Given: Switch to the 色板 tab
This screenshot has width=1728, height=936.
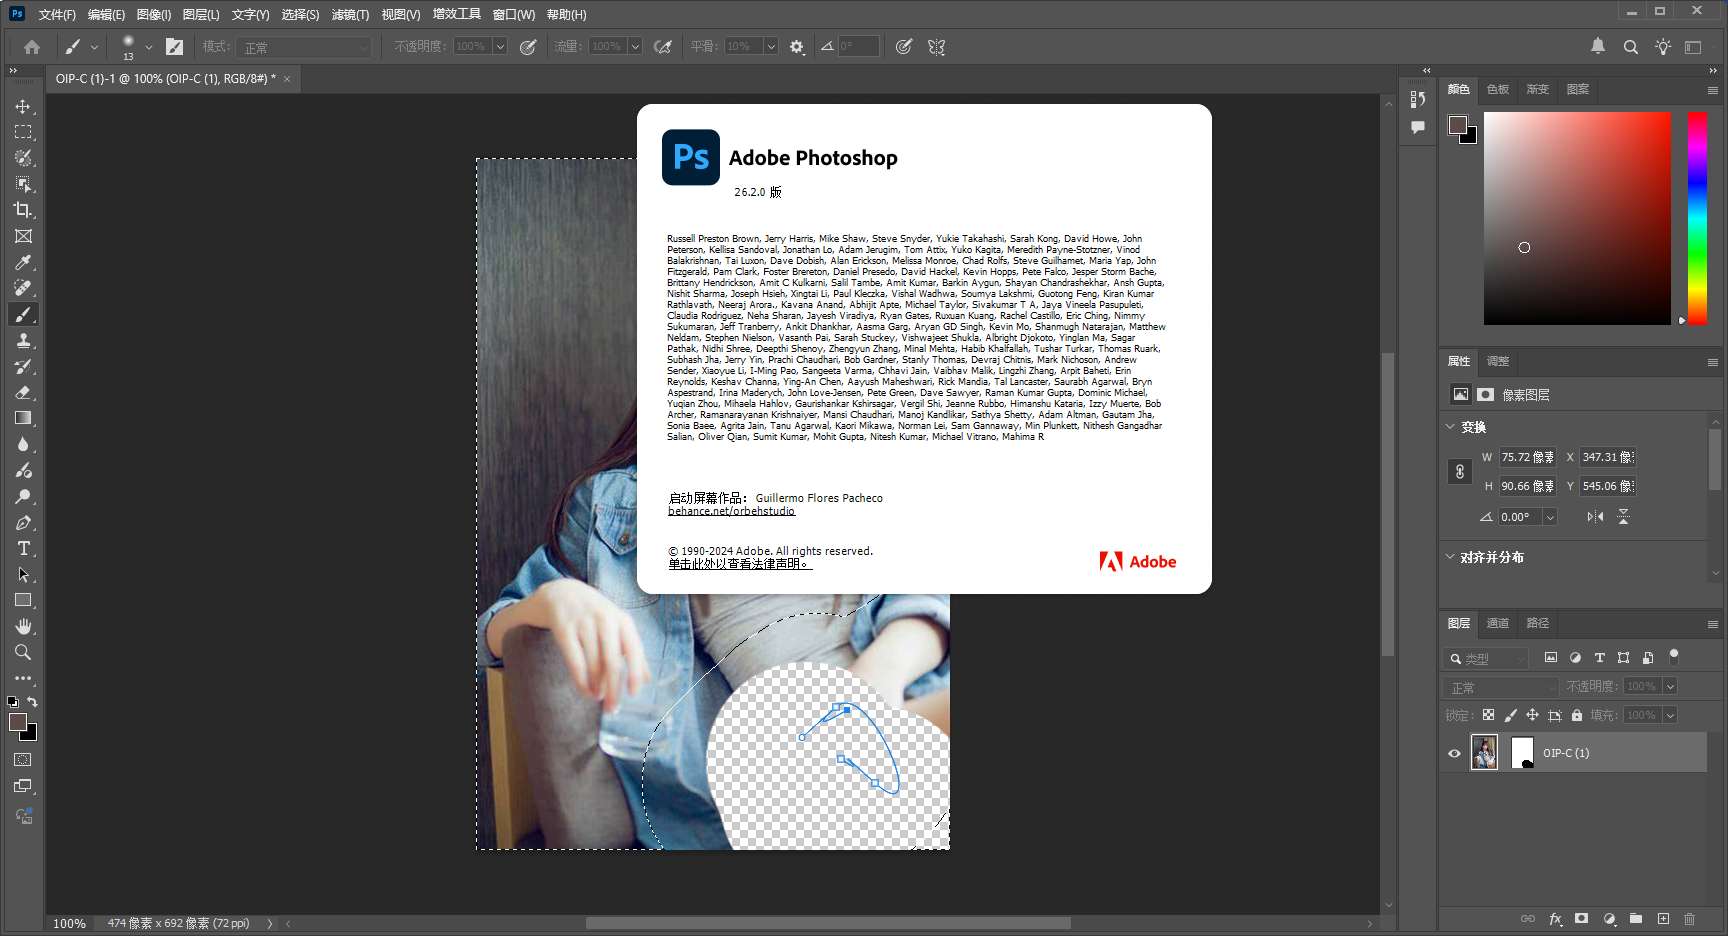Looking at the screenshot, I should point(1497,89).
